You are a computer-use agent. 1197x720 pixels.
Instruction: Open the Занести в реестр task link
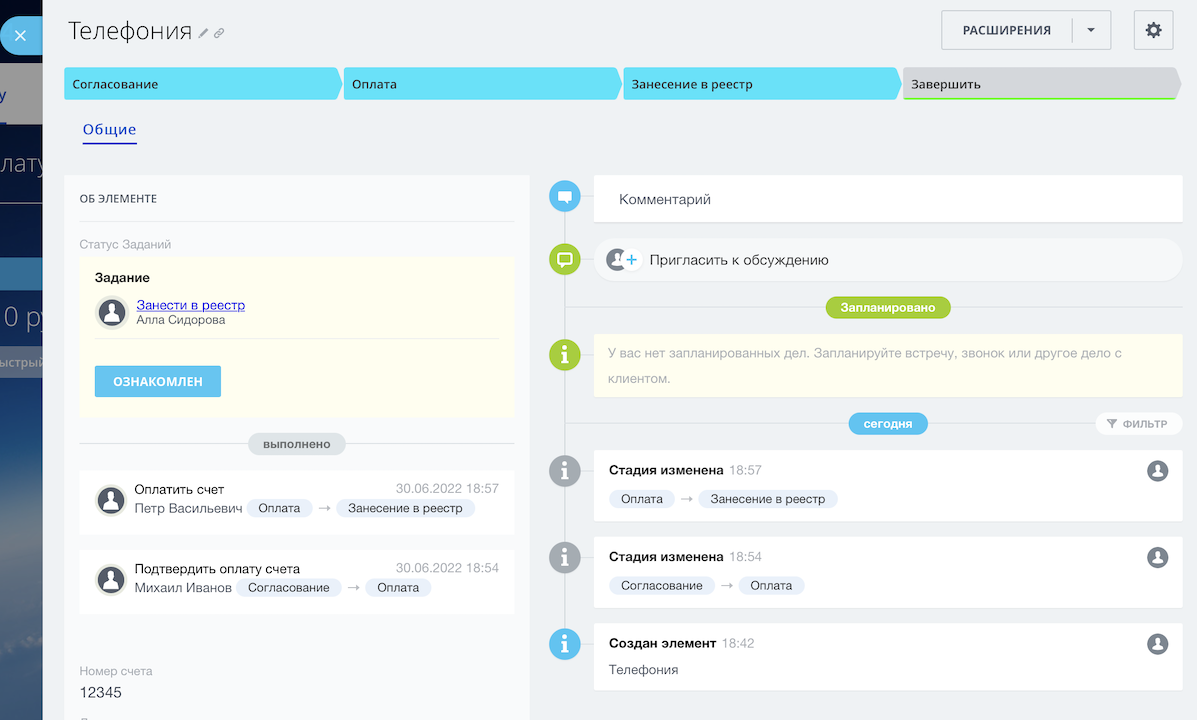point(190,305)
